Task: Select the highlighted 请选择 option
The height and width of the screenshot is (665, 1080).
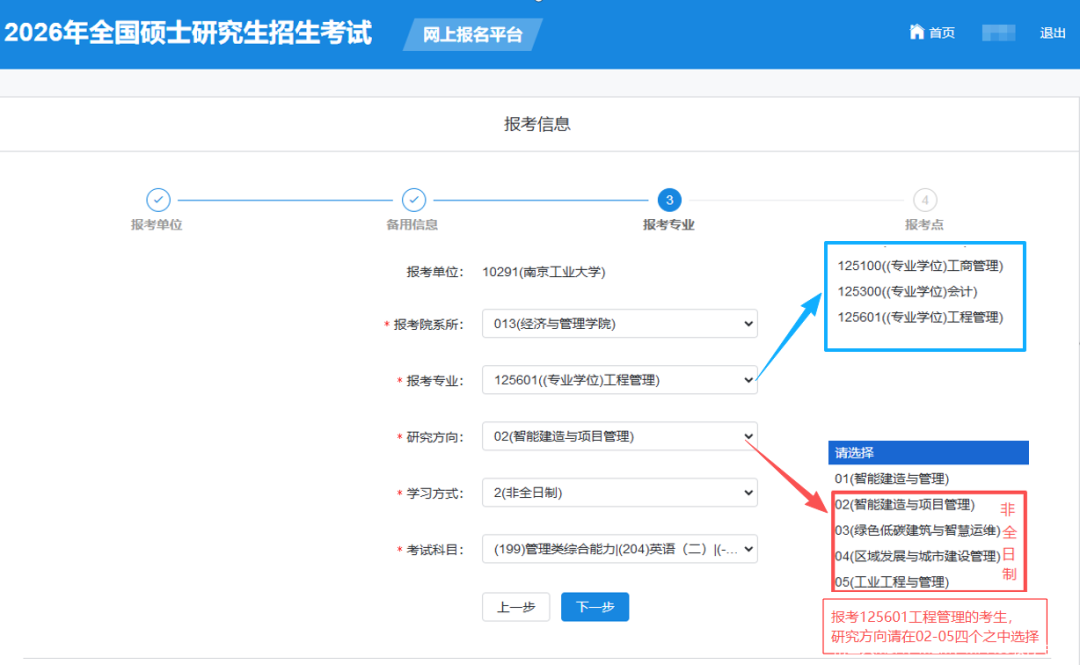Action: pyautogui.click(x=928, y=453)
